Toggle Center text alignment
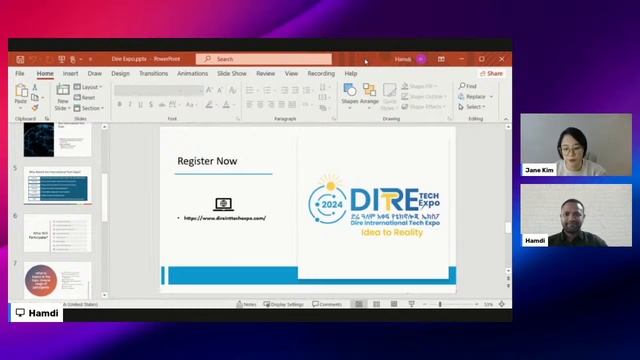The height and width of the screenshot is (360, 640). [260, 105]
